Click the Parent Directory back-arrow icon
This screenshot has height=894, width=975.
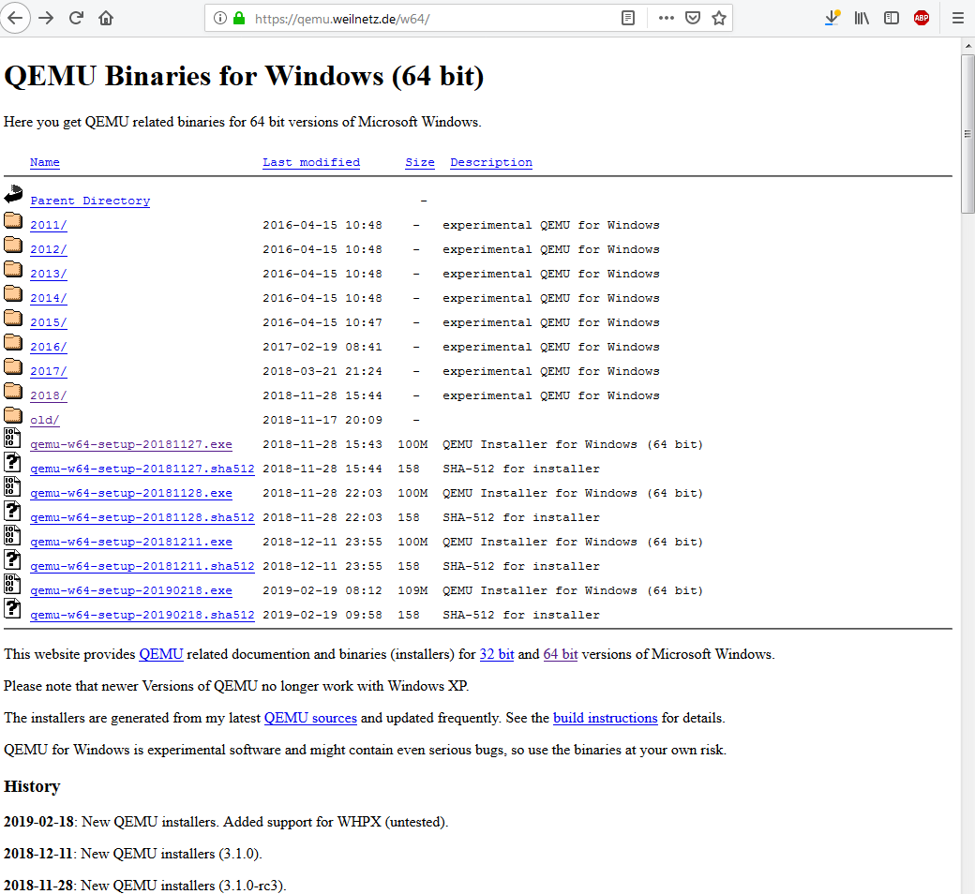tap(14, 195)
